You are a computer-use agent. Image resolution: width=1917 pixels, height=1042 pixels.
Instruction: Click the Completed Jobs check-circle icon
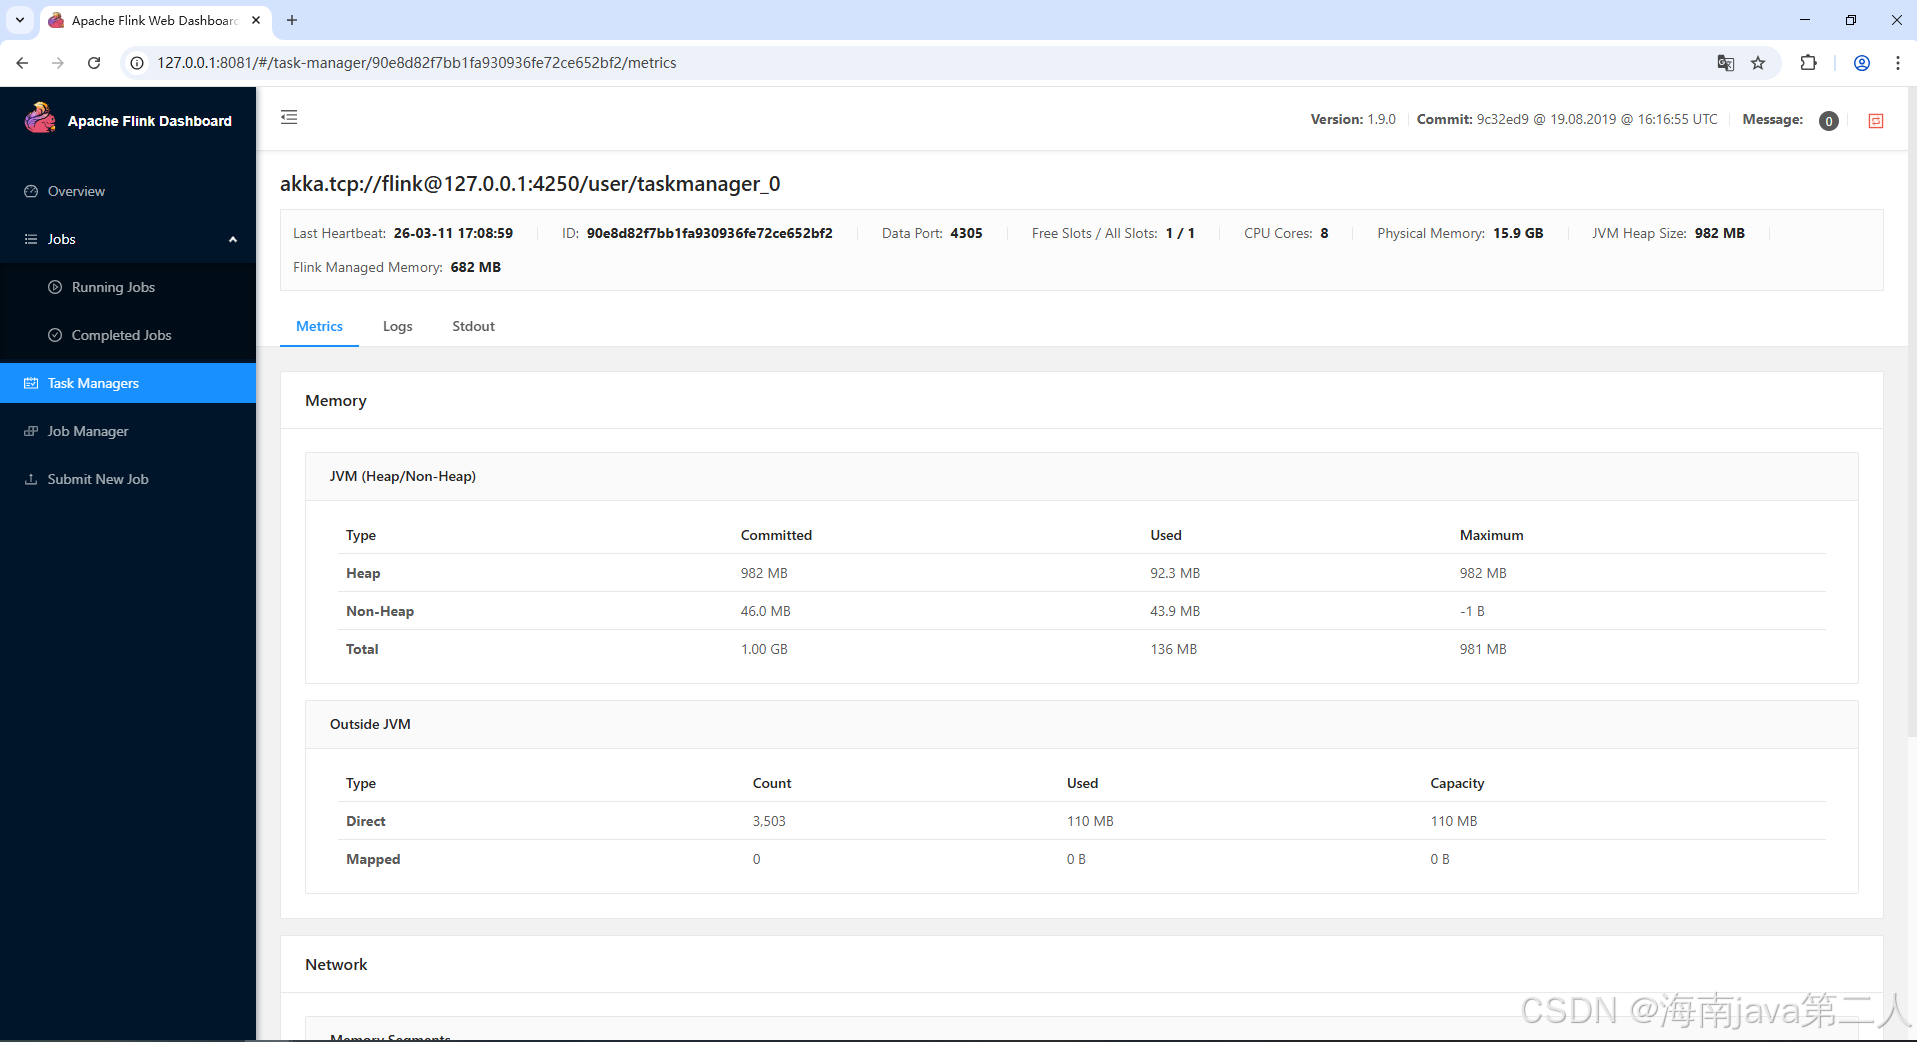[55, 335]
